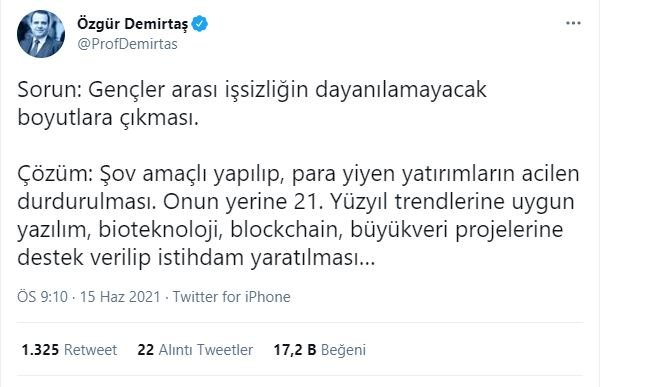Click the blue verified badge icon
This screenshot has width=670, height=387.
(200, 23)
